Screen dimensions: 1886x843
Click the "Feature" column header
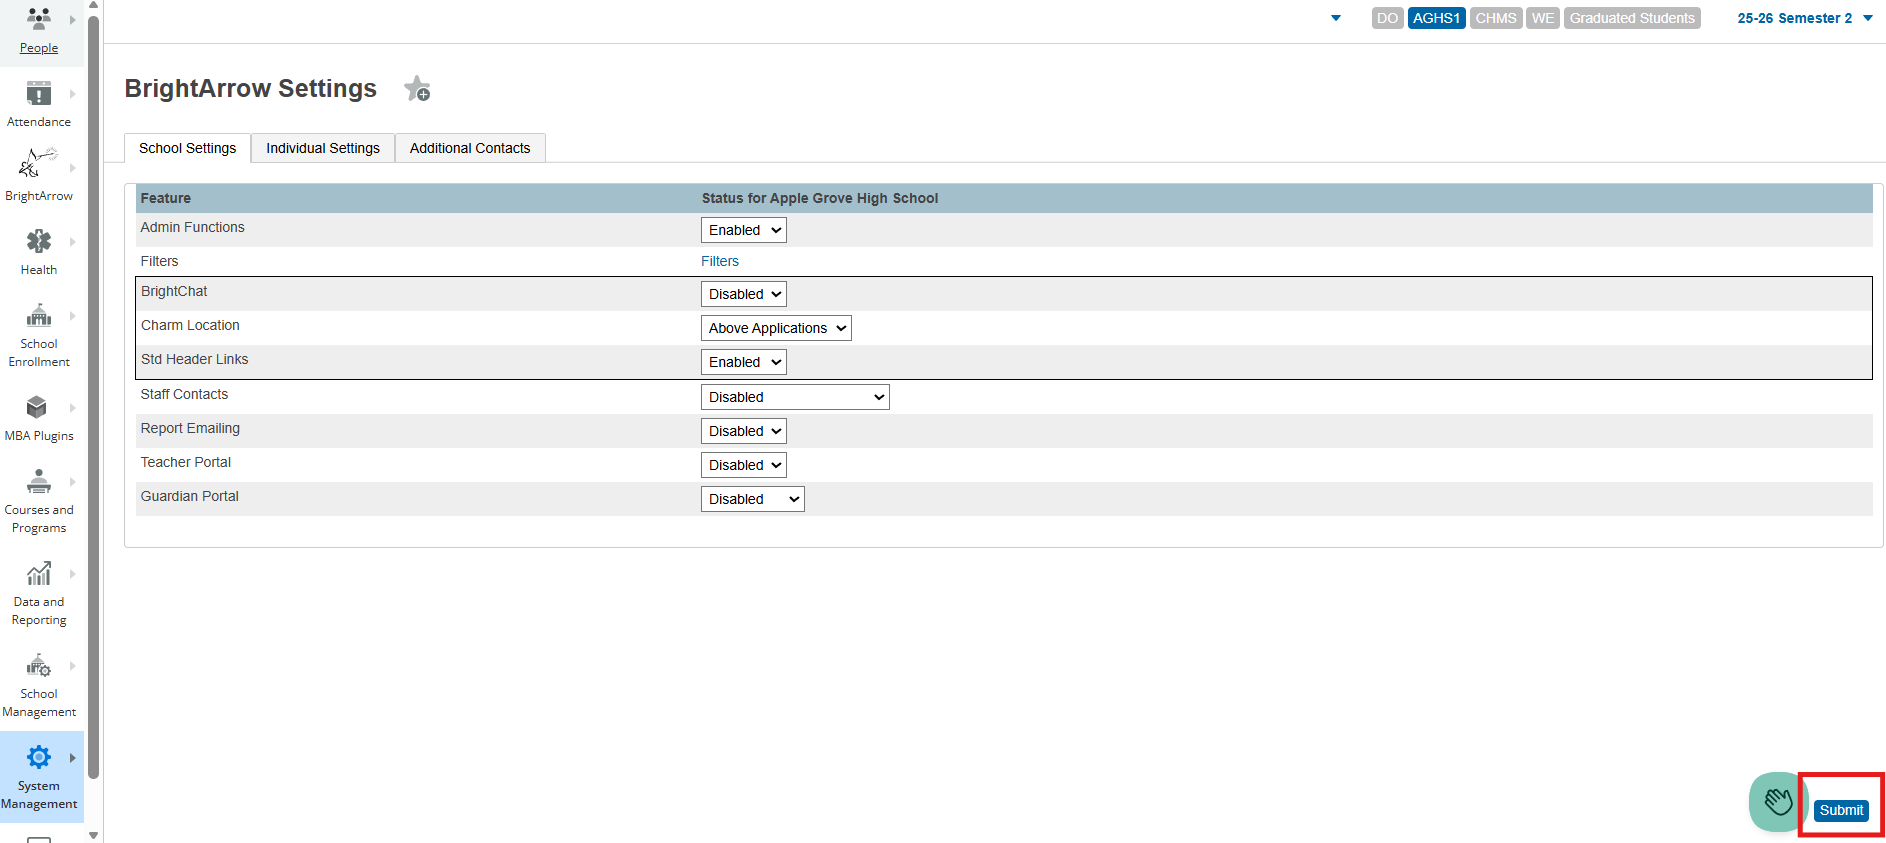[165, 198]
